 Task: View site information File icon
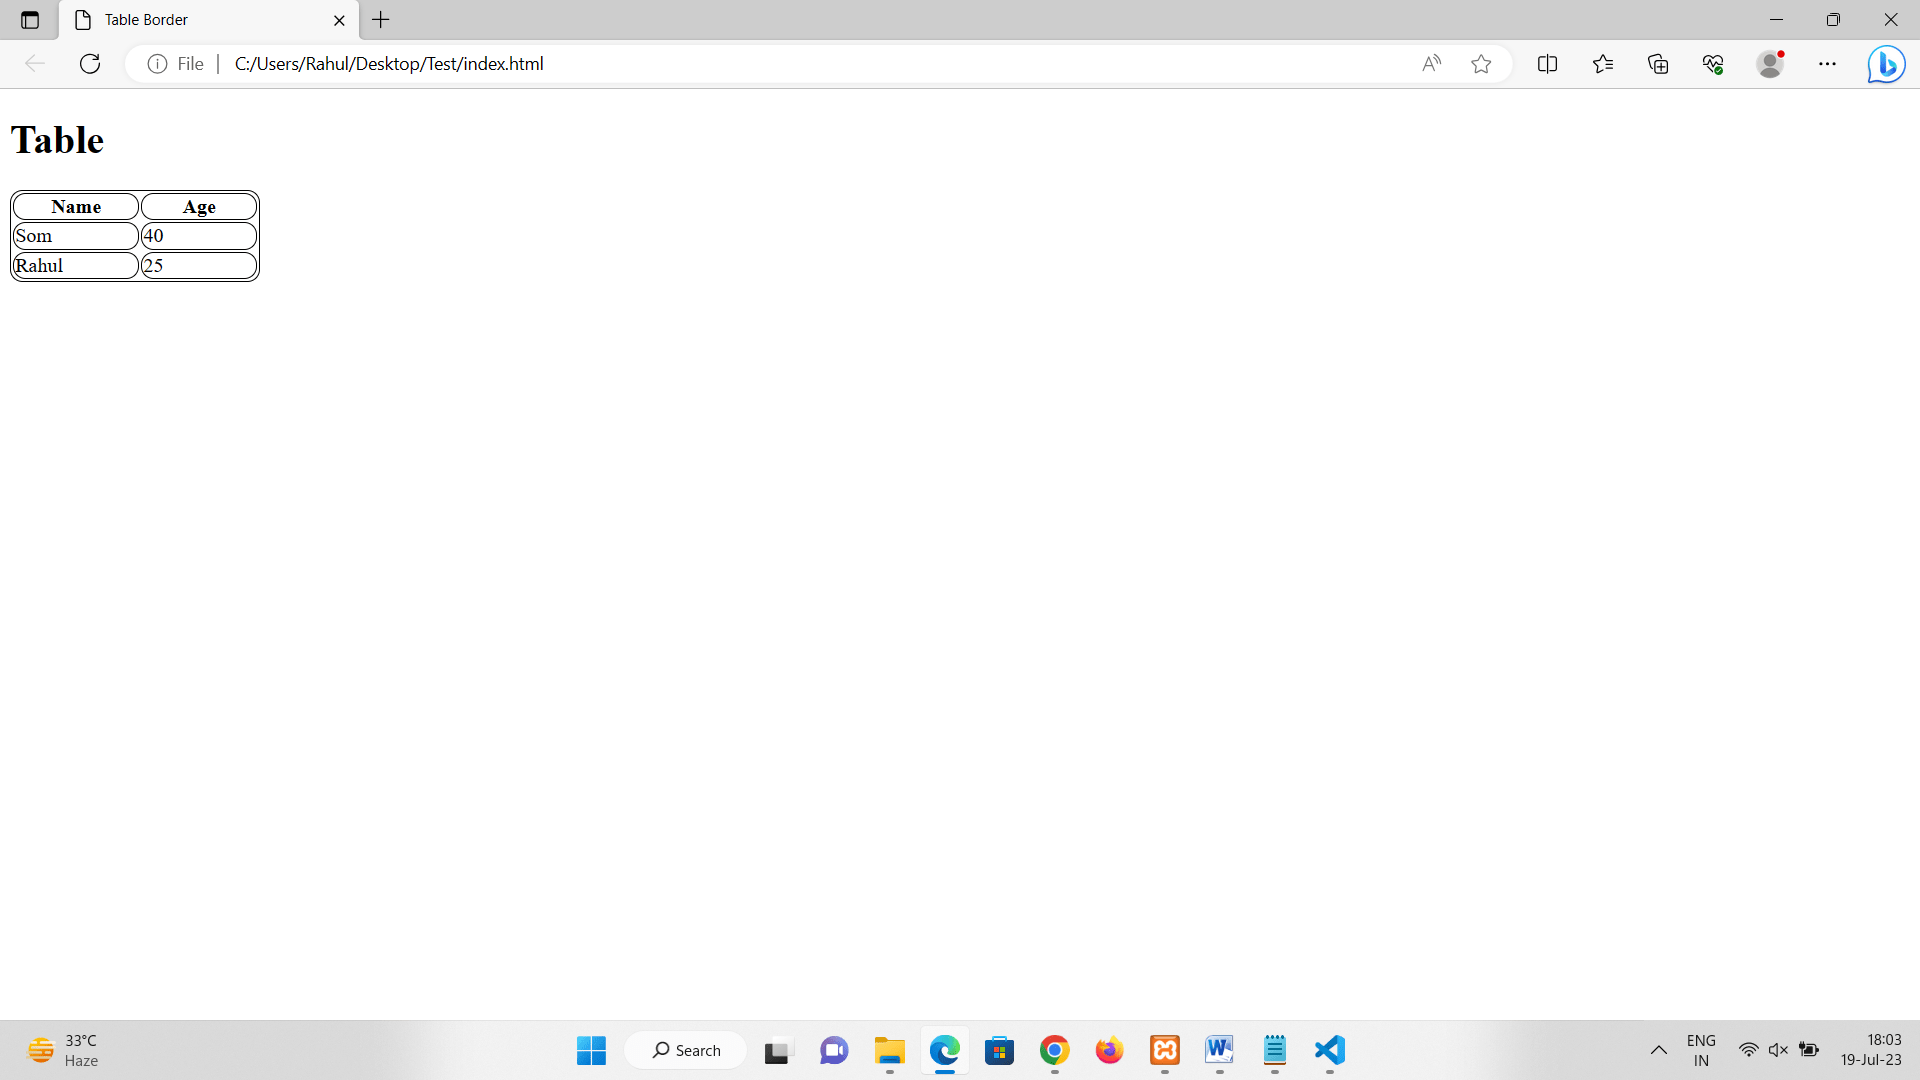(x=175, y=64)
